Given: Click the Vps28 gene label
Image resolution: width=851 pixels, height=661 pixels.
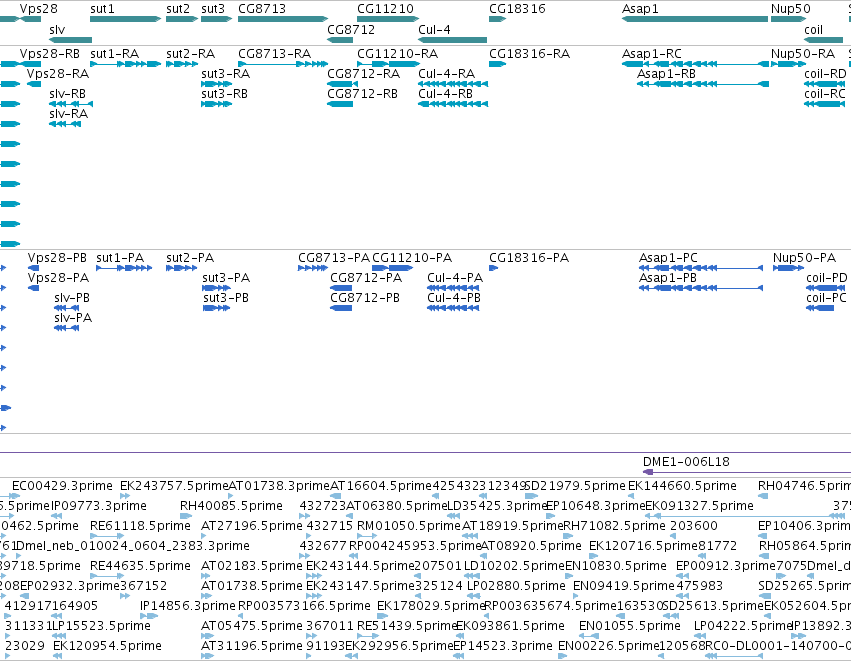Looking at the screenshot, I should 39,9.
